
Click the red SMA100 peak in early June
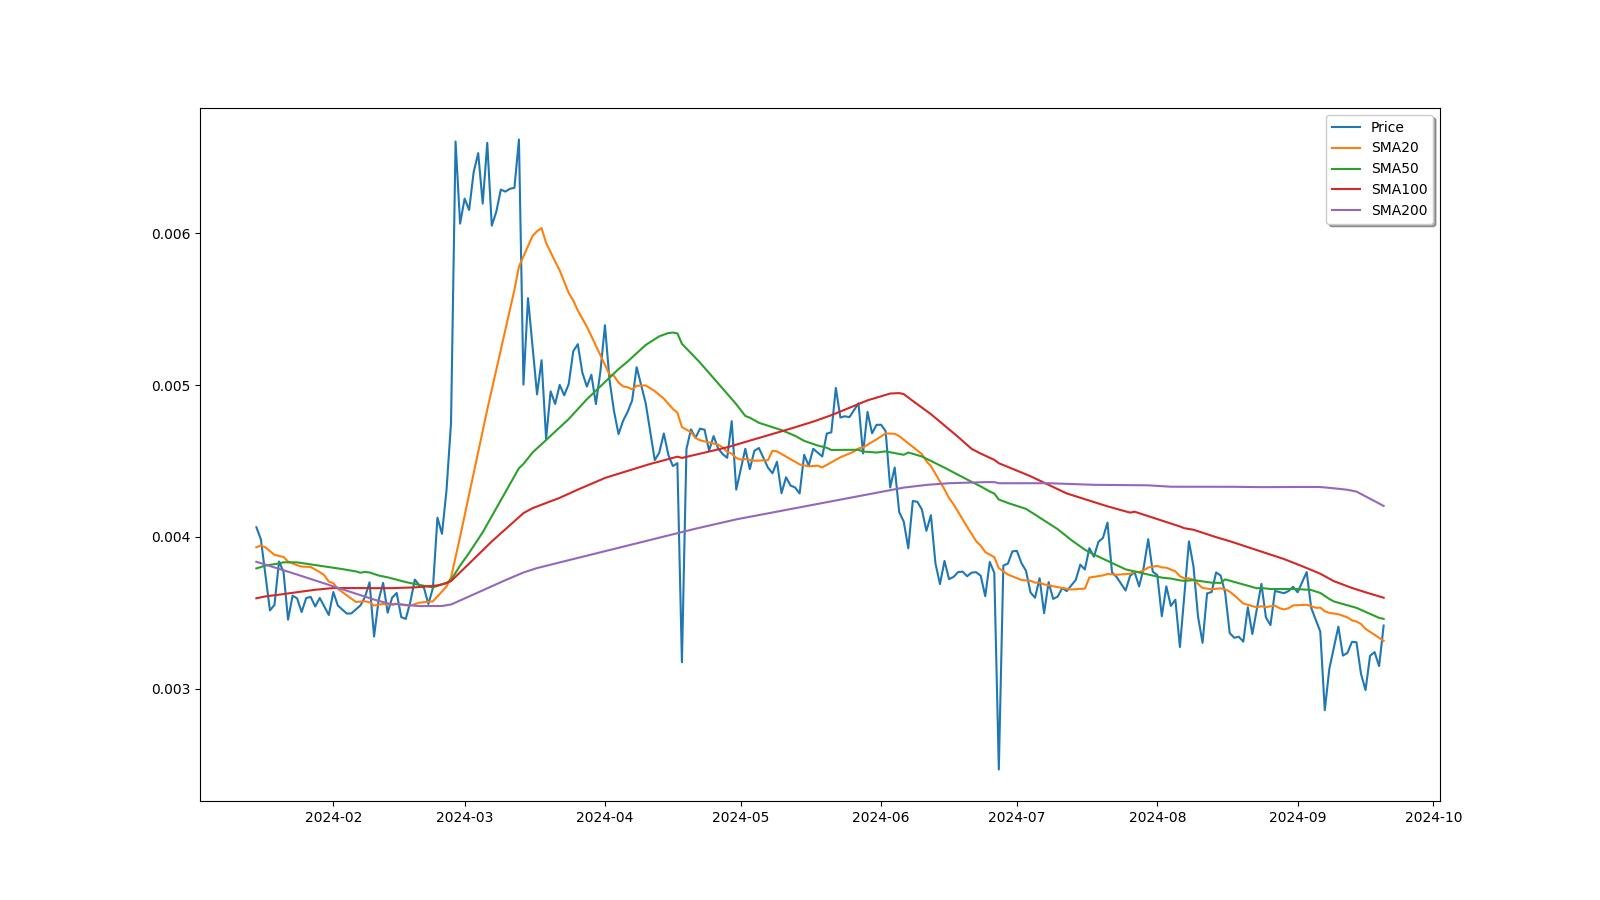(x=897, y=393)
